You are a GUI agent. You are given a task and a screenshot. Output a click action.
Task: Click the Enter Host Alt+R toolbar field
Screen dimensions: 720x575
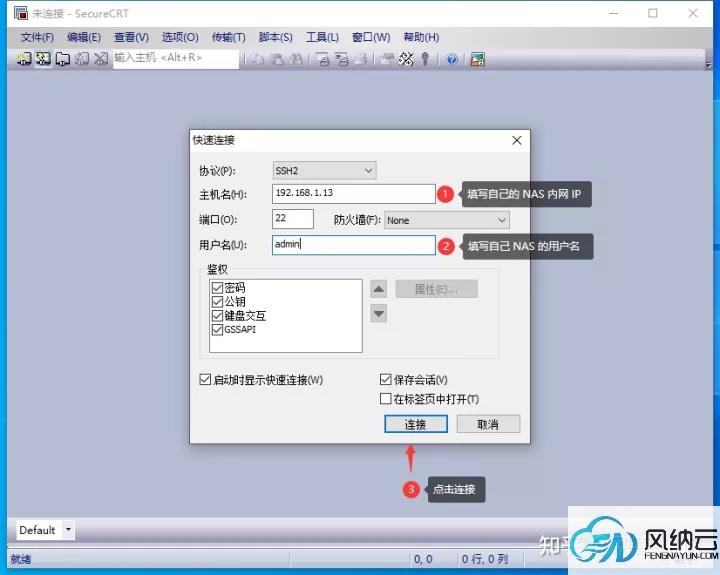click(x=176, y=59)
